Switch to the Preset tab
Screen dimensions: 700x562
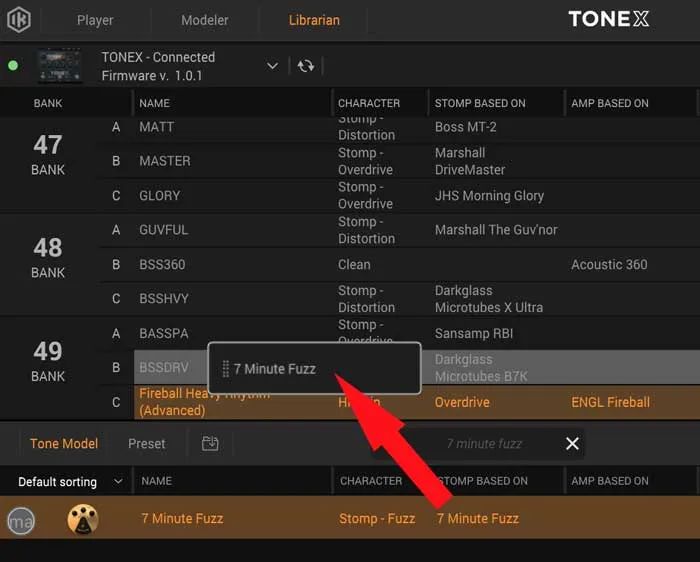click(x=146, y=444)
